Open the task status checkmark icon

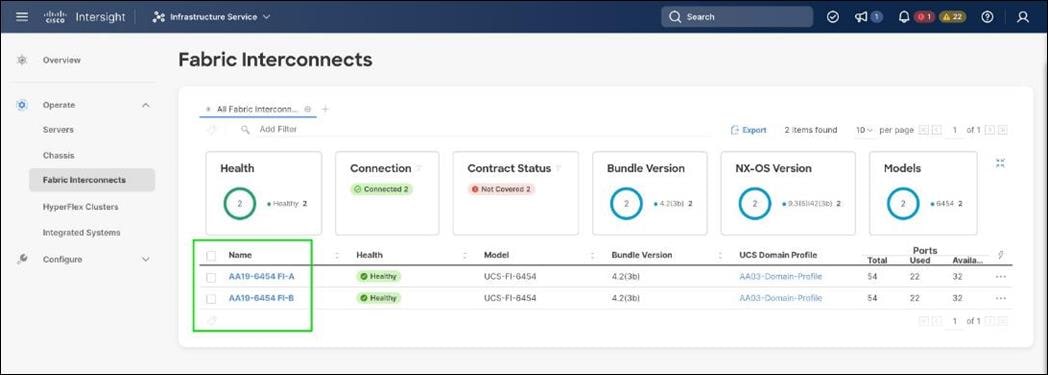point(833,17)
